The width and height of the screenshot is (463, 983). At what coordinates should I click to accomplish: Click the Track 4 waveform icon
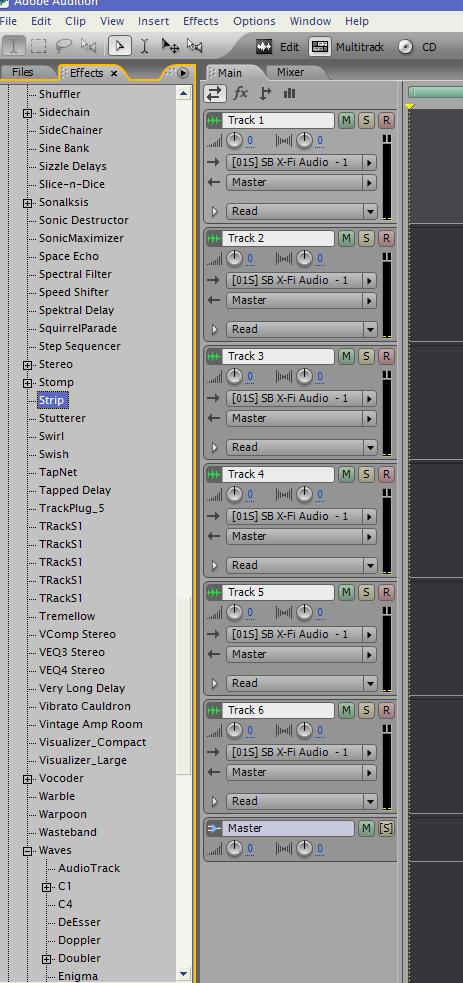point(214,475)
